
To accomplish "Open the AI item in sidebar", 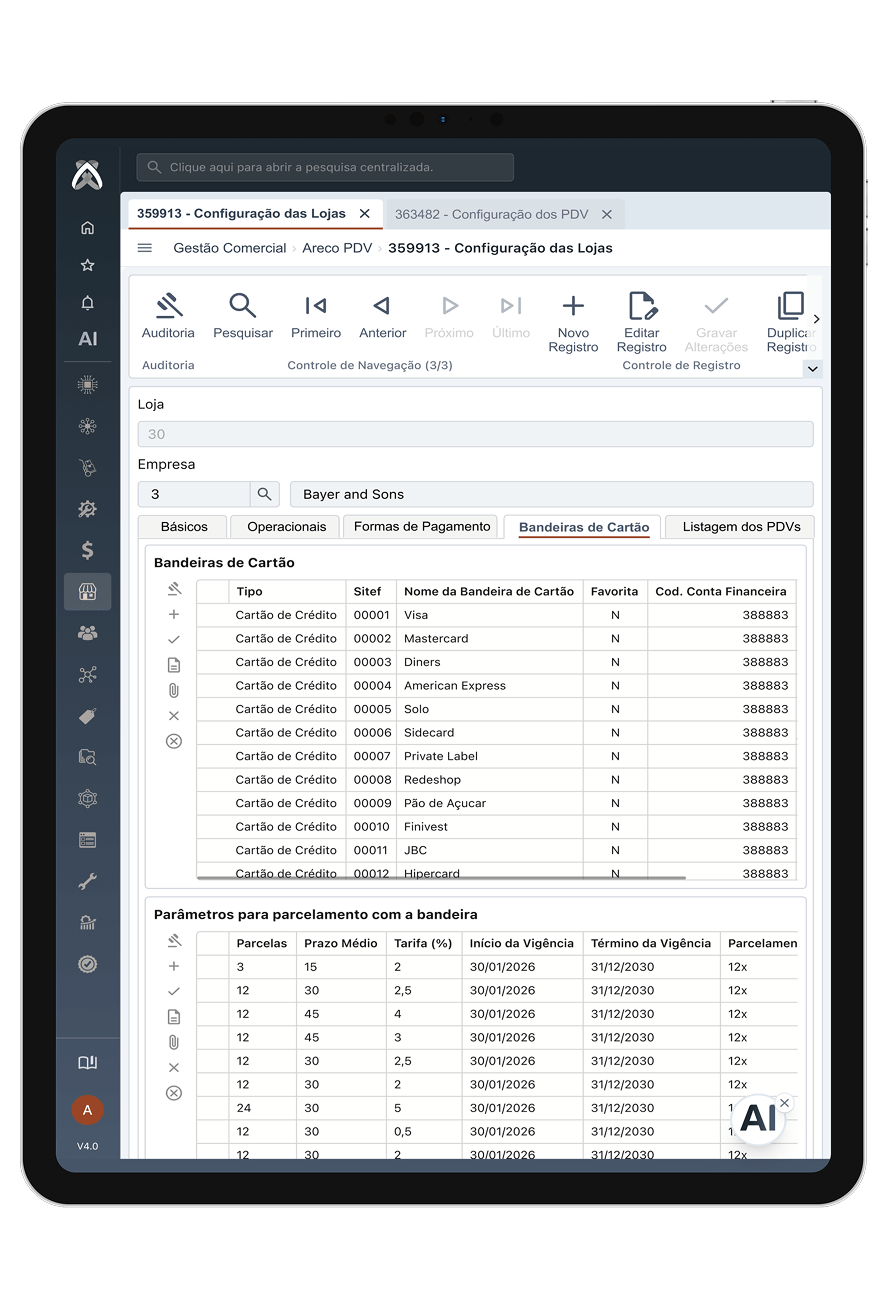I will (x=87, y=339).
